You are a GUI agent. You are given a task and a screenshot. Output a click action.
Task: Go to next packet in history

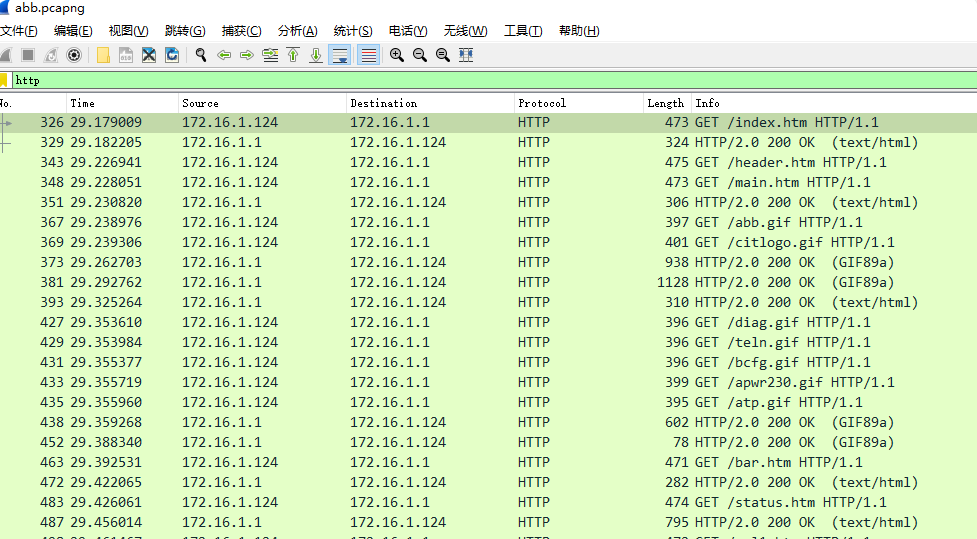247,55
